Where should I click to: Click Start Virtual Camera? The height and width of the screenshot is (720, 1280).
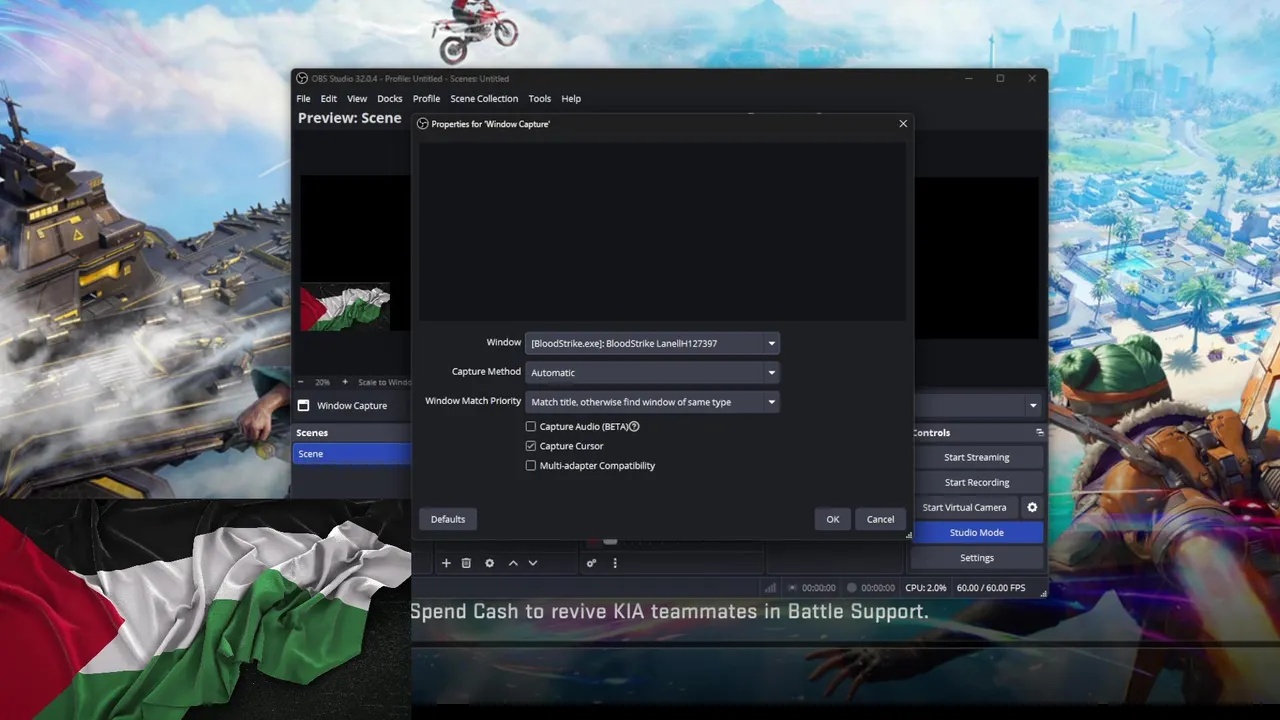pyautogui.click(x=964, y=507)
